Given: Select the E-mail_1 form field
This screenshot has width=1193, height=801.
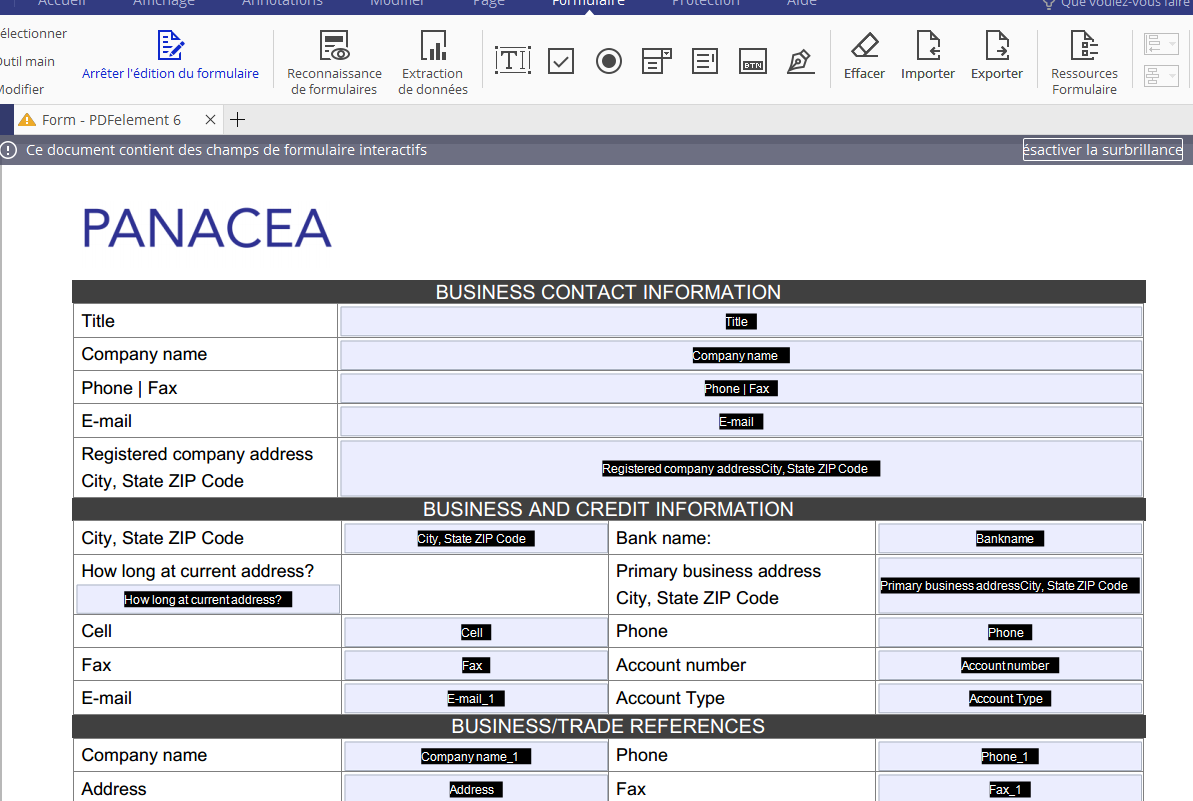Looking at the screenshot, I should click(476, 698).
